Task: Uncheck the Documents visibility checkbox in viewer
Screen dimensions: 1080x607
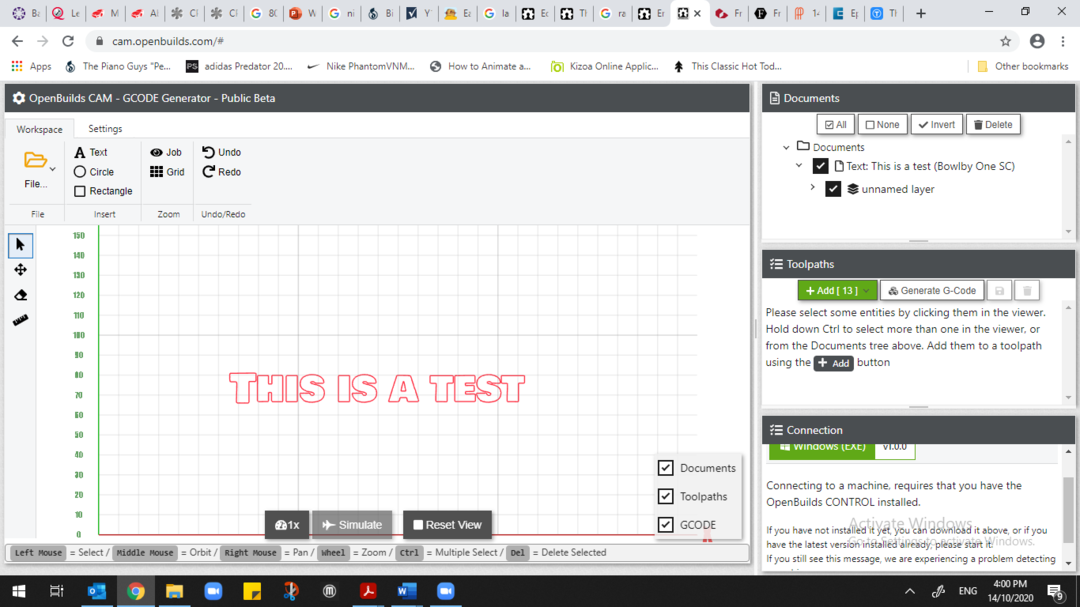Action: click(666, 468)
